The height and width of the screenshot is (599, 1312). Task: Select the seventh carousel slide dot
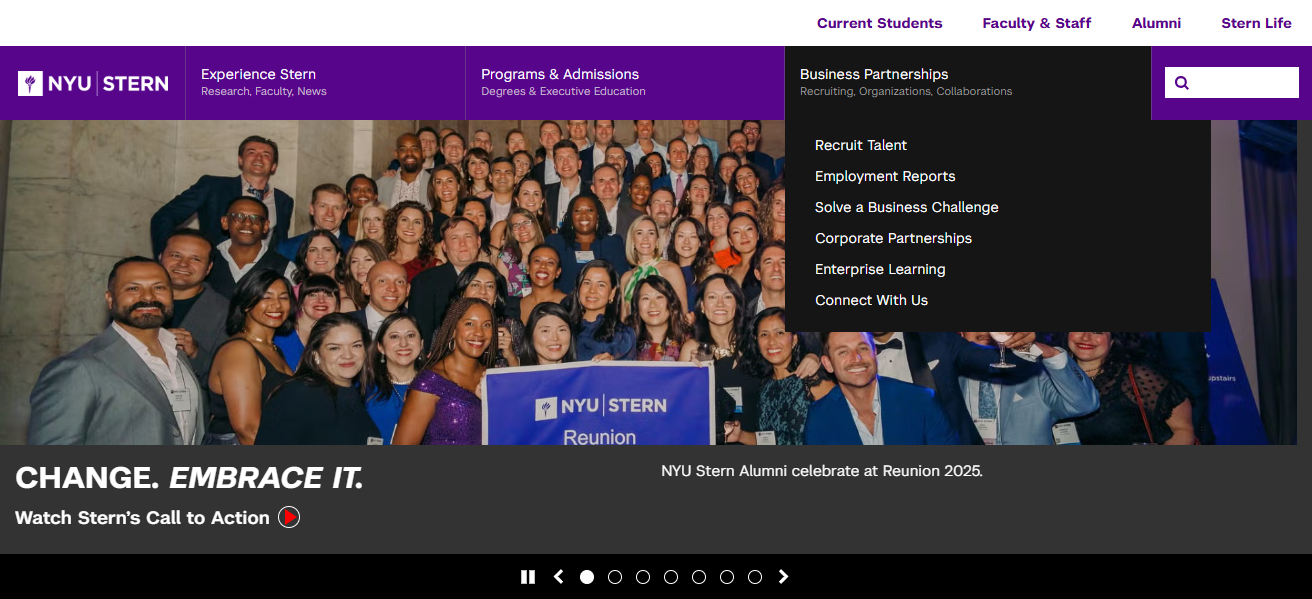coord(755,577)
